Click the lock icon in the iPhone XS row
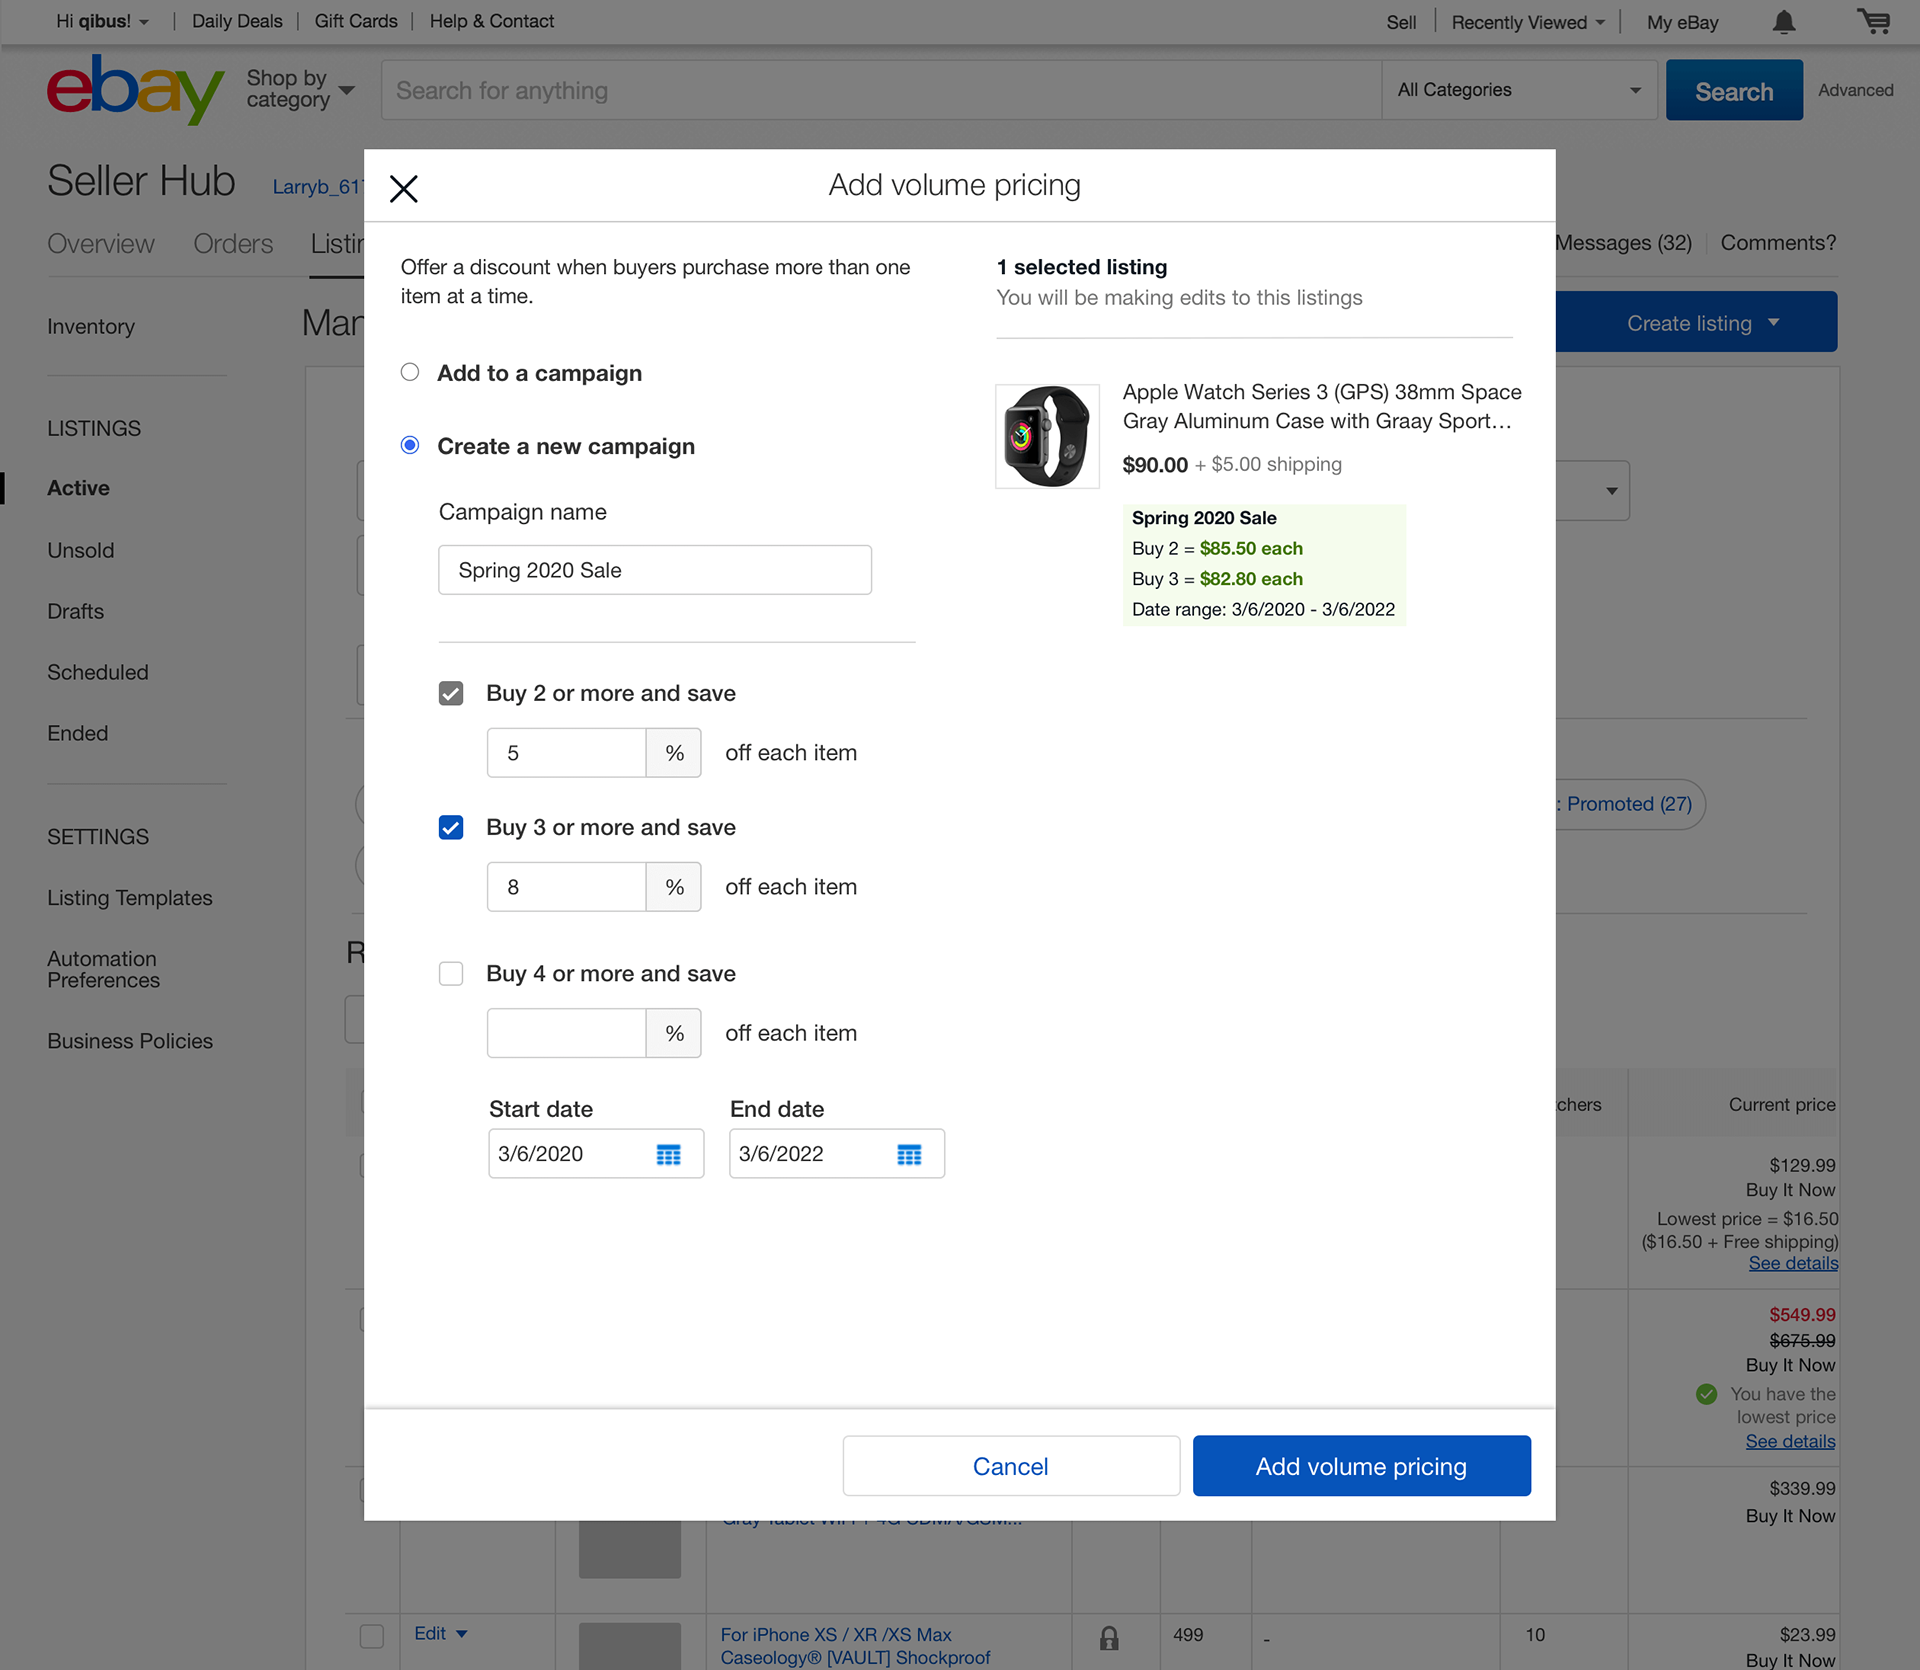 click(x=1109, y=1637)
